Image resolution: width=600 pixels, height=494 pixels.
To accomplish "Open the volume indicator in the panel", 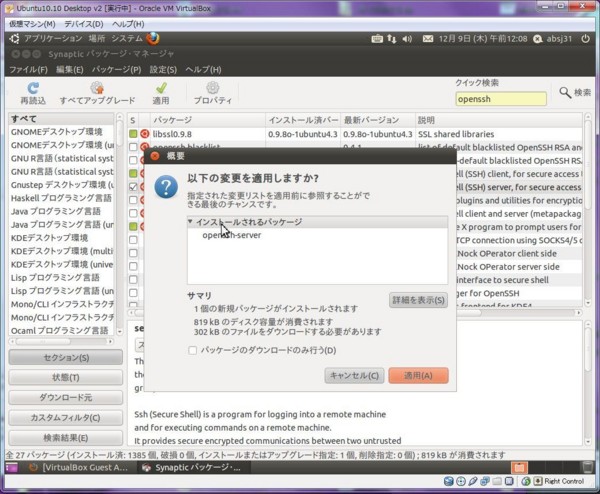I will tap(407, 39).
